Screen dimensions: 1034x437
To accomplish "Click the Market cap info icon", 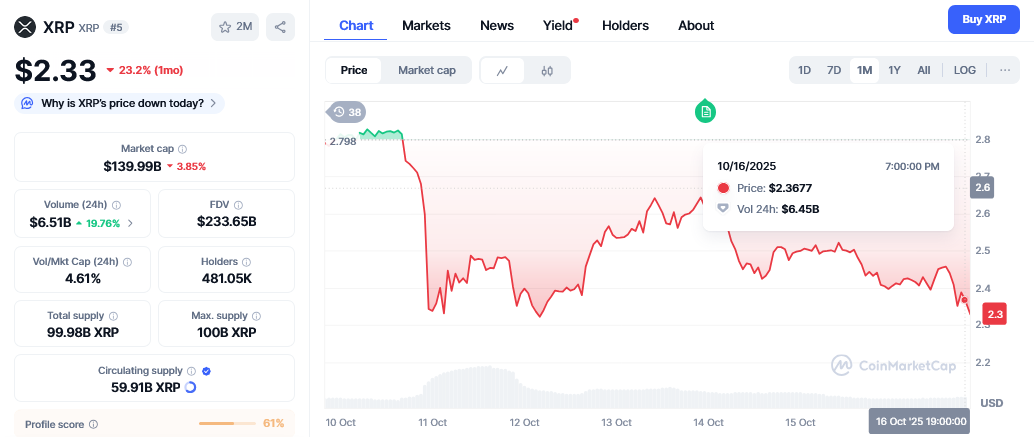I will (182, 149).
